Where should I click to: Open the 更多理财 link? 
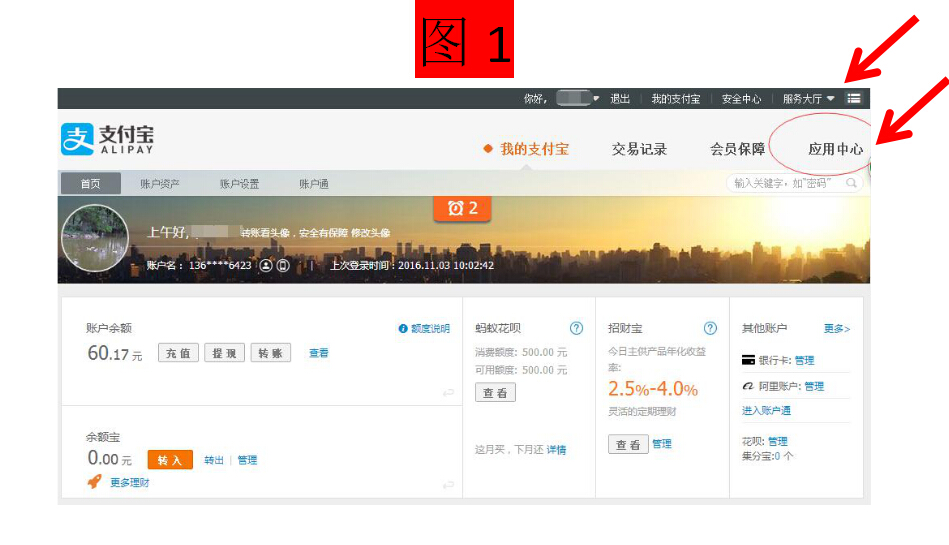pos(130,483)
